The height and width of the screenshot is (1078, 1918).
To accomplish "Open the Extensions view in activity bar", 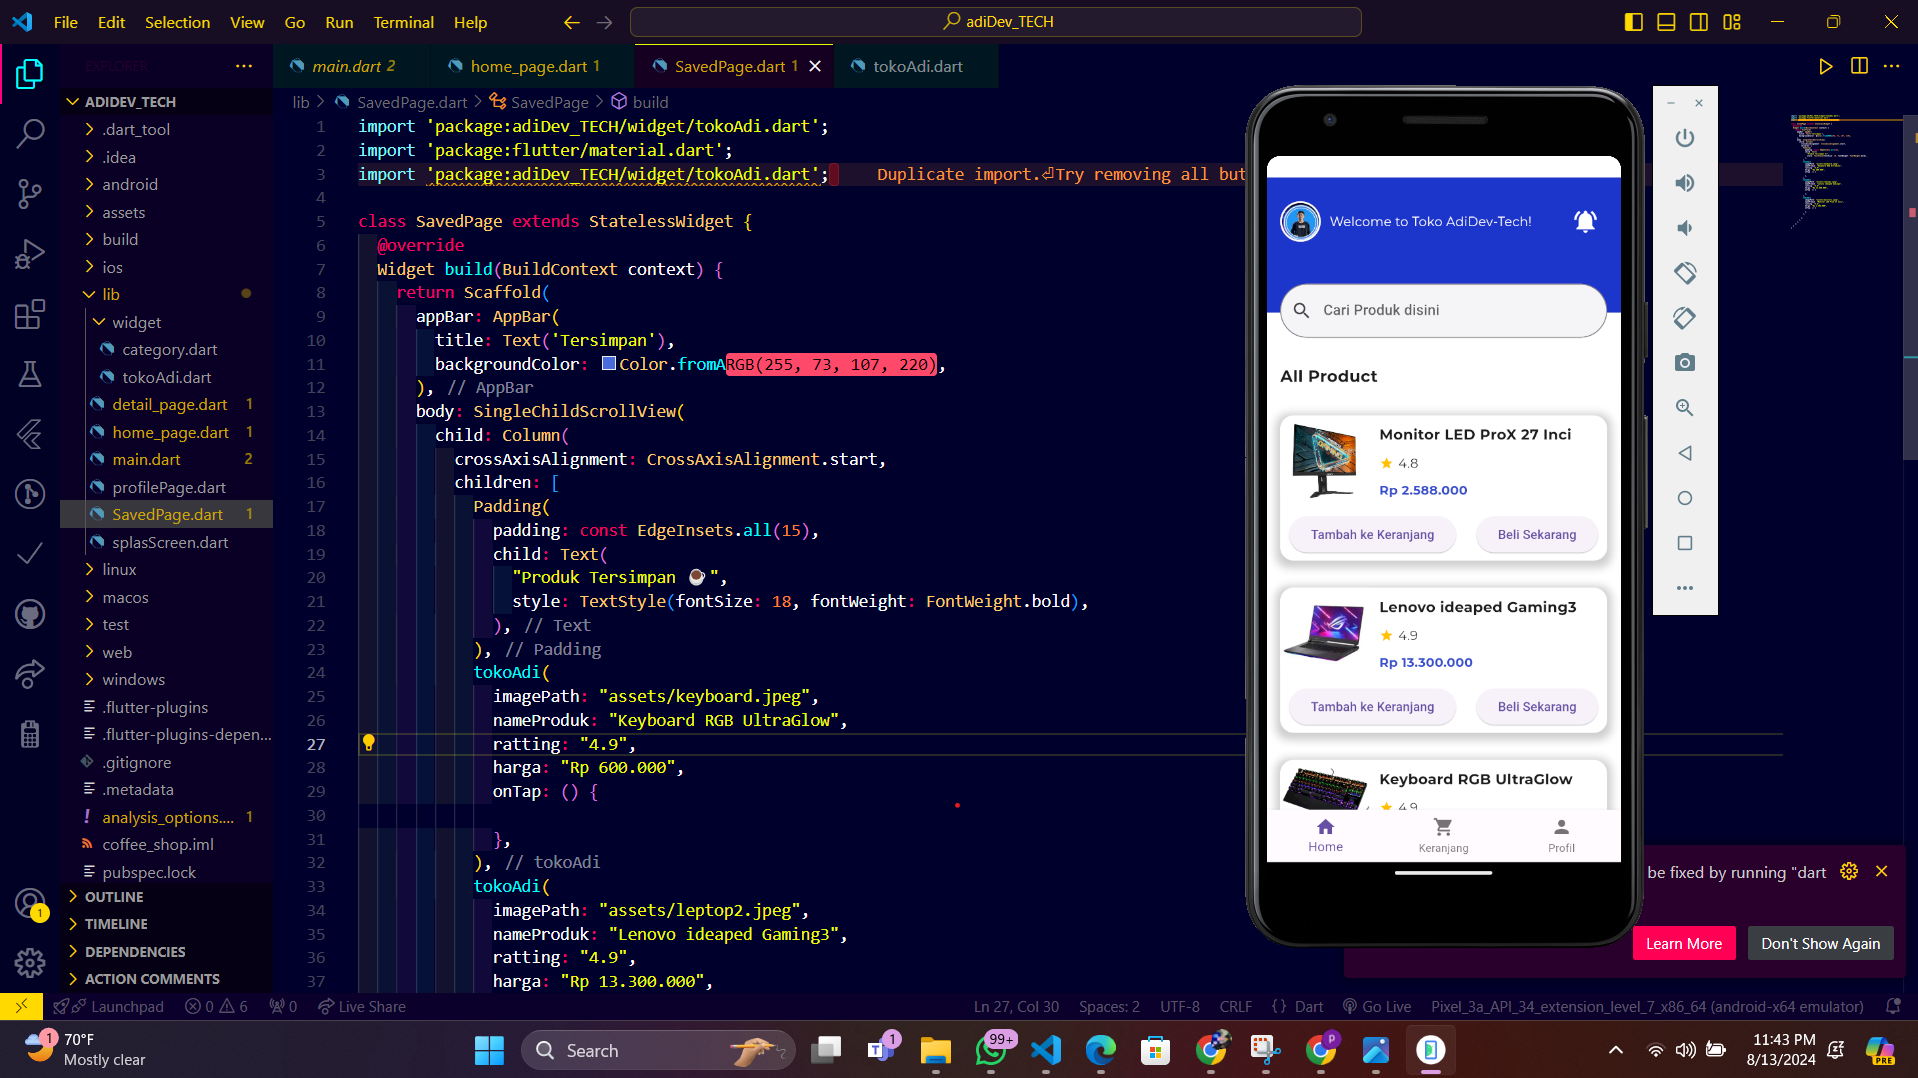I will coord(30,315).
